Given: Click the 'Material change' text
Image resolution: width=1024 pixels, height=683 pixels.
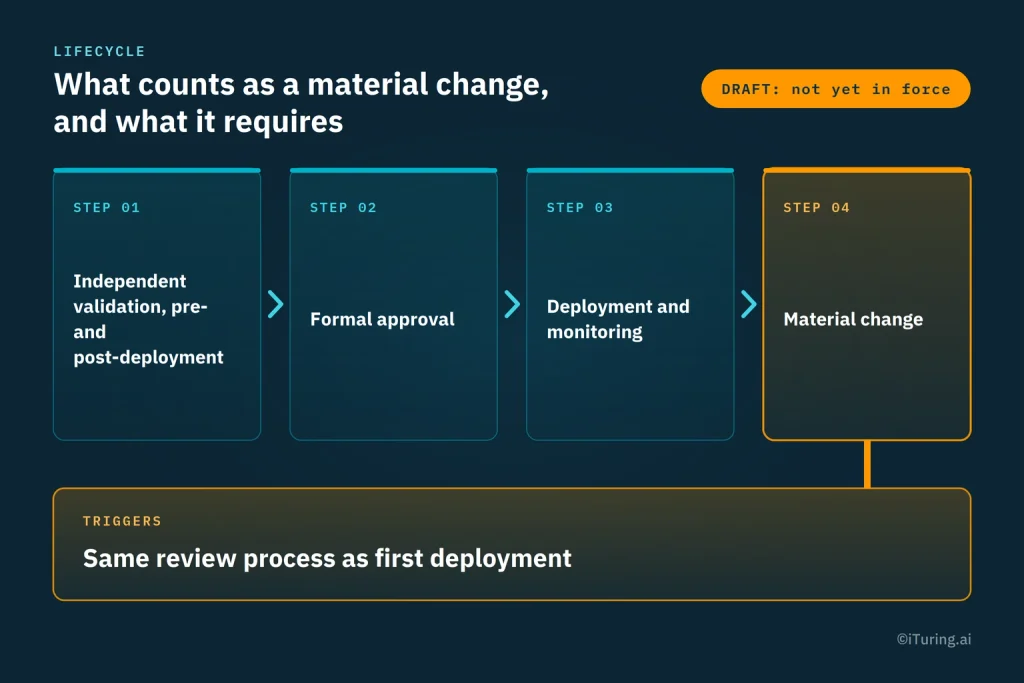Looking at the screenshot, I should tap(853, 319).
